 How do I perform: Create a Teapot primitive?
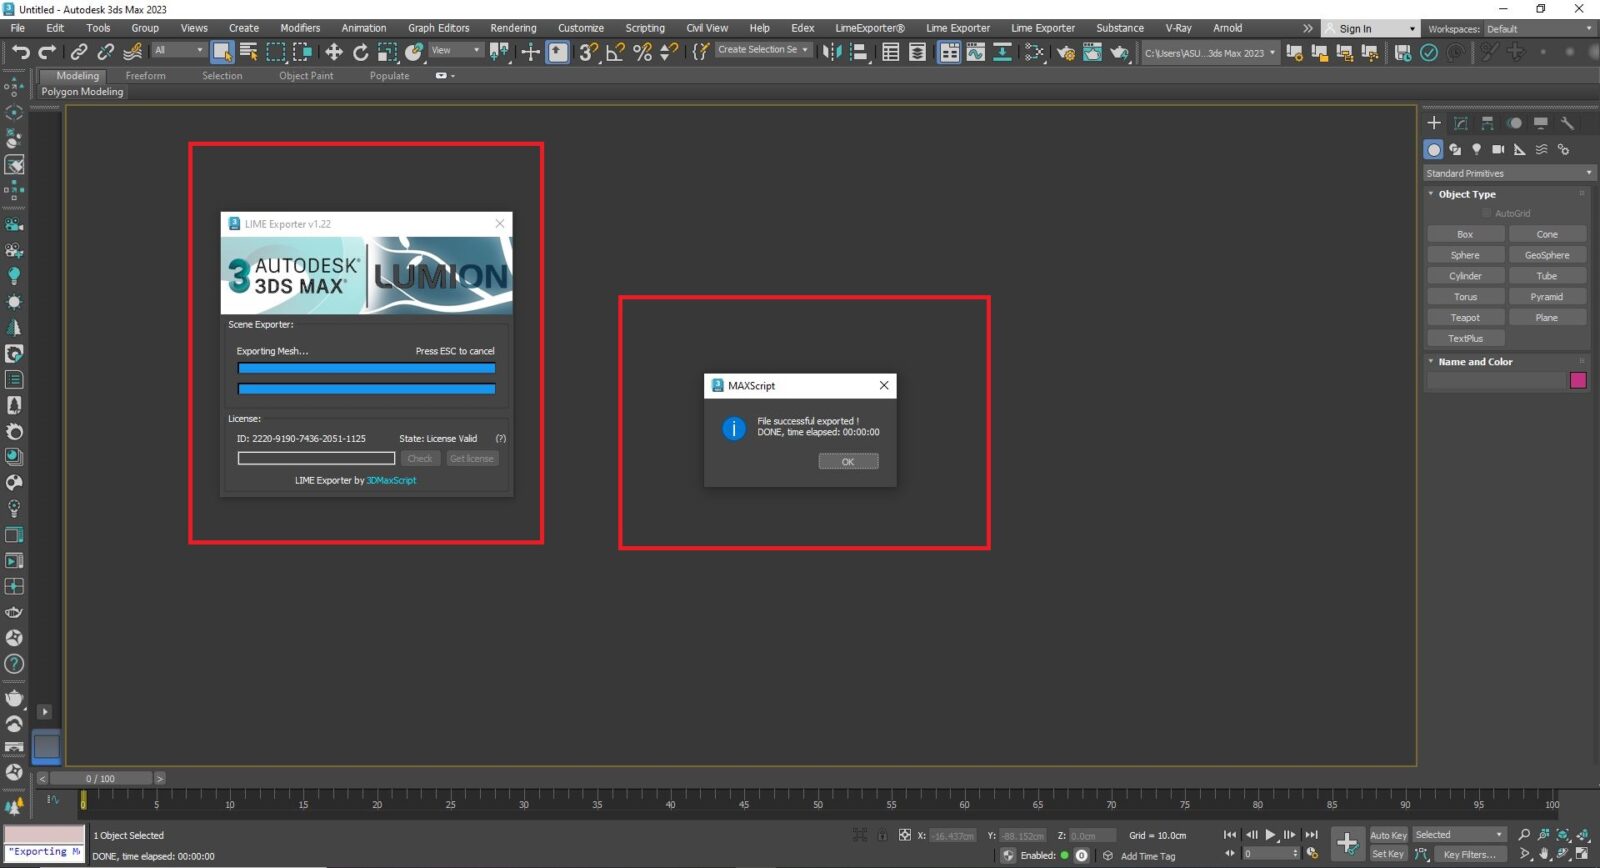(1465, 318)
